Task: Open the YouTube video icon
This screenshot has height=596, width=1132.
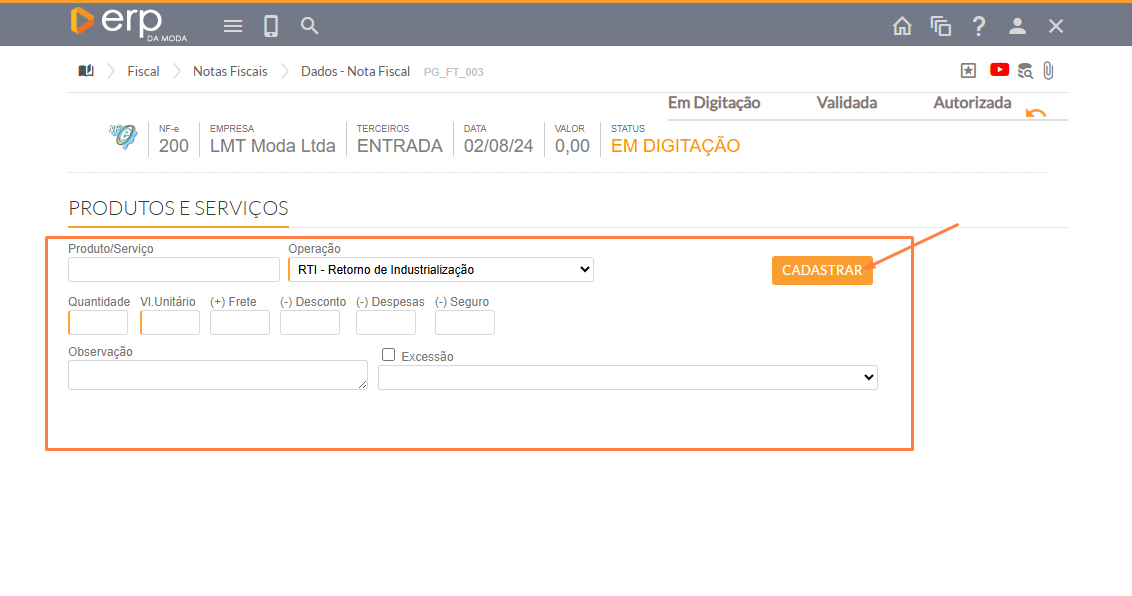Action: pyautogui.click(x=999, y=70)
